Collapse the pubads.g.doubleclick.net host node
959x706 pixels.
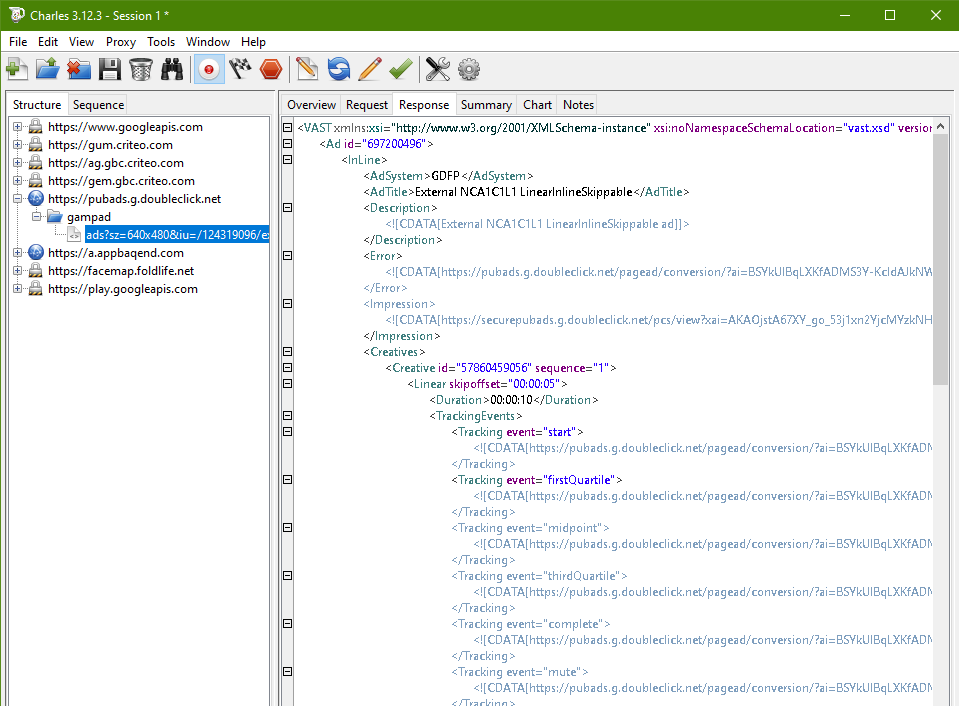18,199
